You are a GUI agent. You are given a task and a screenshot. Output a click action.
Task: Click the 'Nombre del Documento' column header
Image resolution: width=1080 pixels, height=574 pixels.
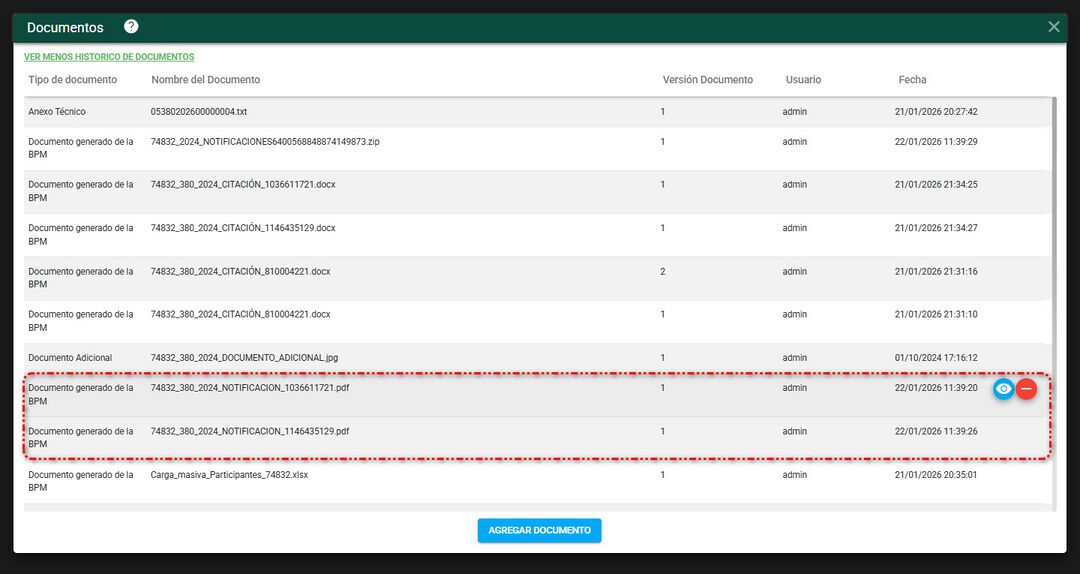click(x=205, y=80)
